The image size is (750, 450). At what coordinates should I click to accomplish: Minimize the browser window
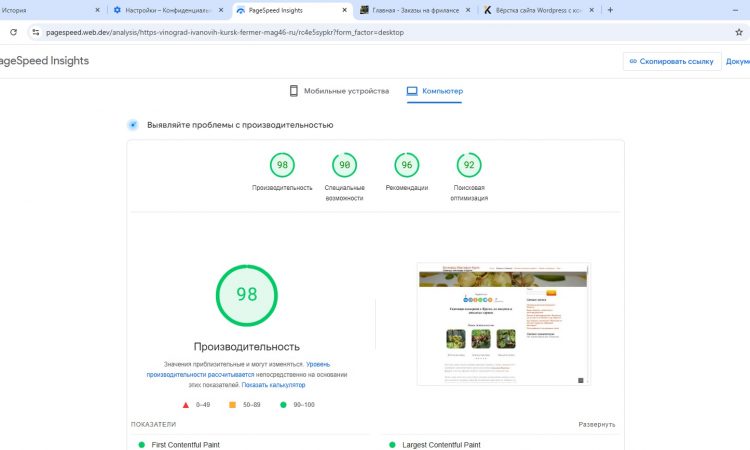(735, 10)
